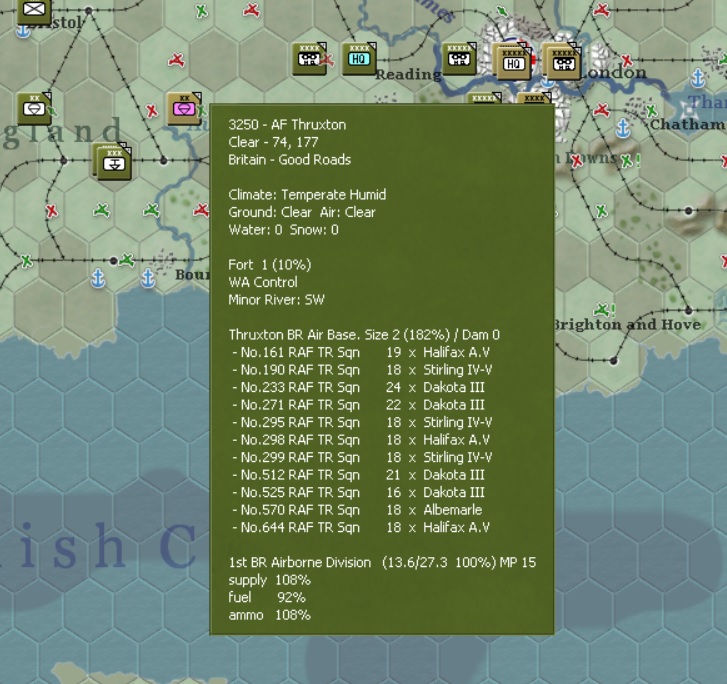
Task: Click rail junction dot right of Bristol label
Action: pyautogui.click(x=89, y=10)
